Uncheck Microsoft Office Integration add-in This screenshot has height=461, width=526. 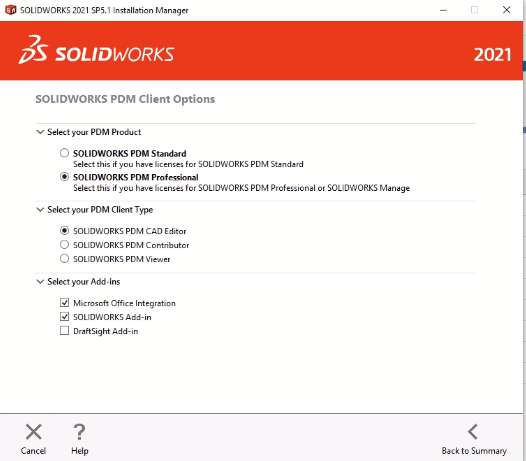click(x=64, y=303)
